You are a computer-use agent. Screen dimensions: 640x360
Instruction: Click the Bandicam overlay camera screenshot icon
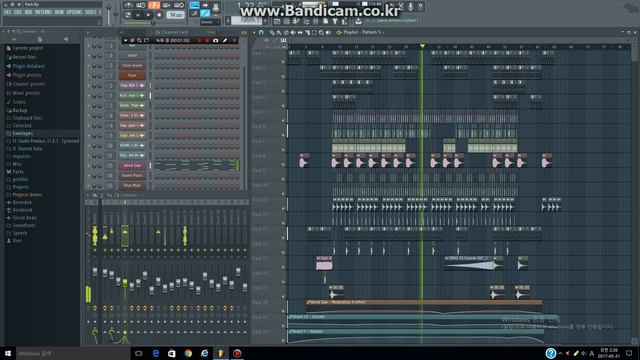(x=216, y=40)
